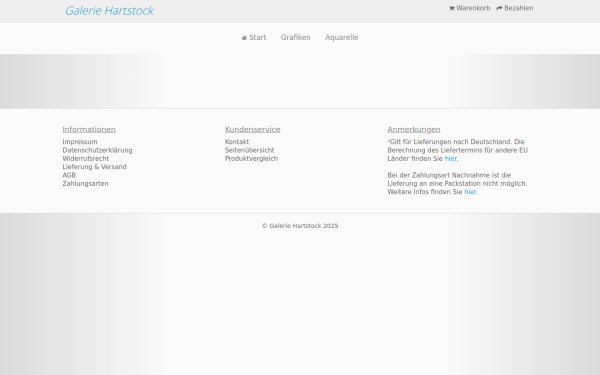Click 'hier' link after Weitere Infos

(x=470, y=192)
